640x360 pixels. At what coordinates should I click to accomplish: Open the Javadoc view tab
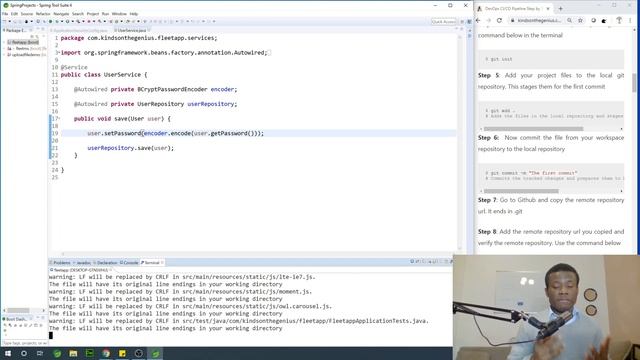[83, 262]
